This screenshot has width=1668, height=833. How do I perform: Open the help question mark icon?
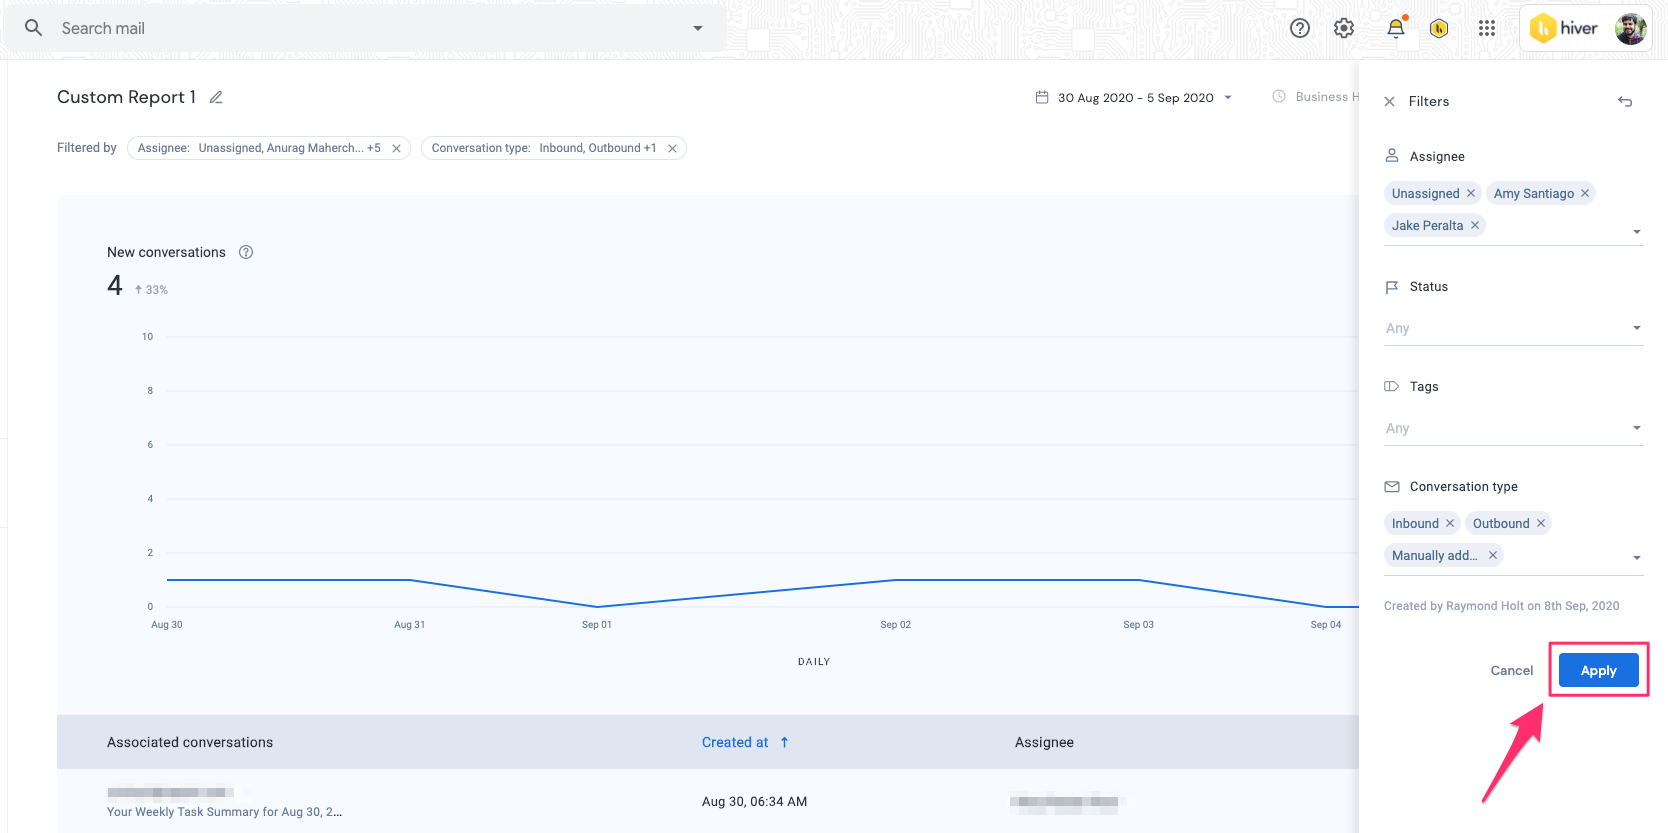[1300, 28]
